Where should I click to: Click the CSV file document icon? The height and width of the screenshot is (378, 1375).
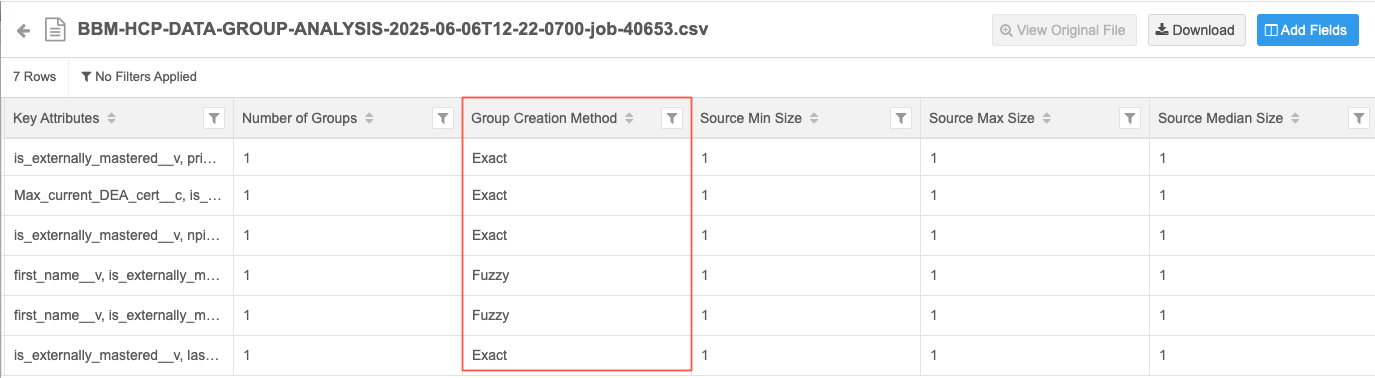pos(56,30)
